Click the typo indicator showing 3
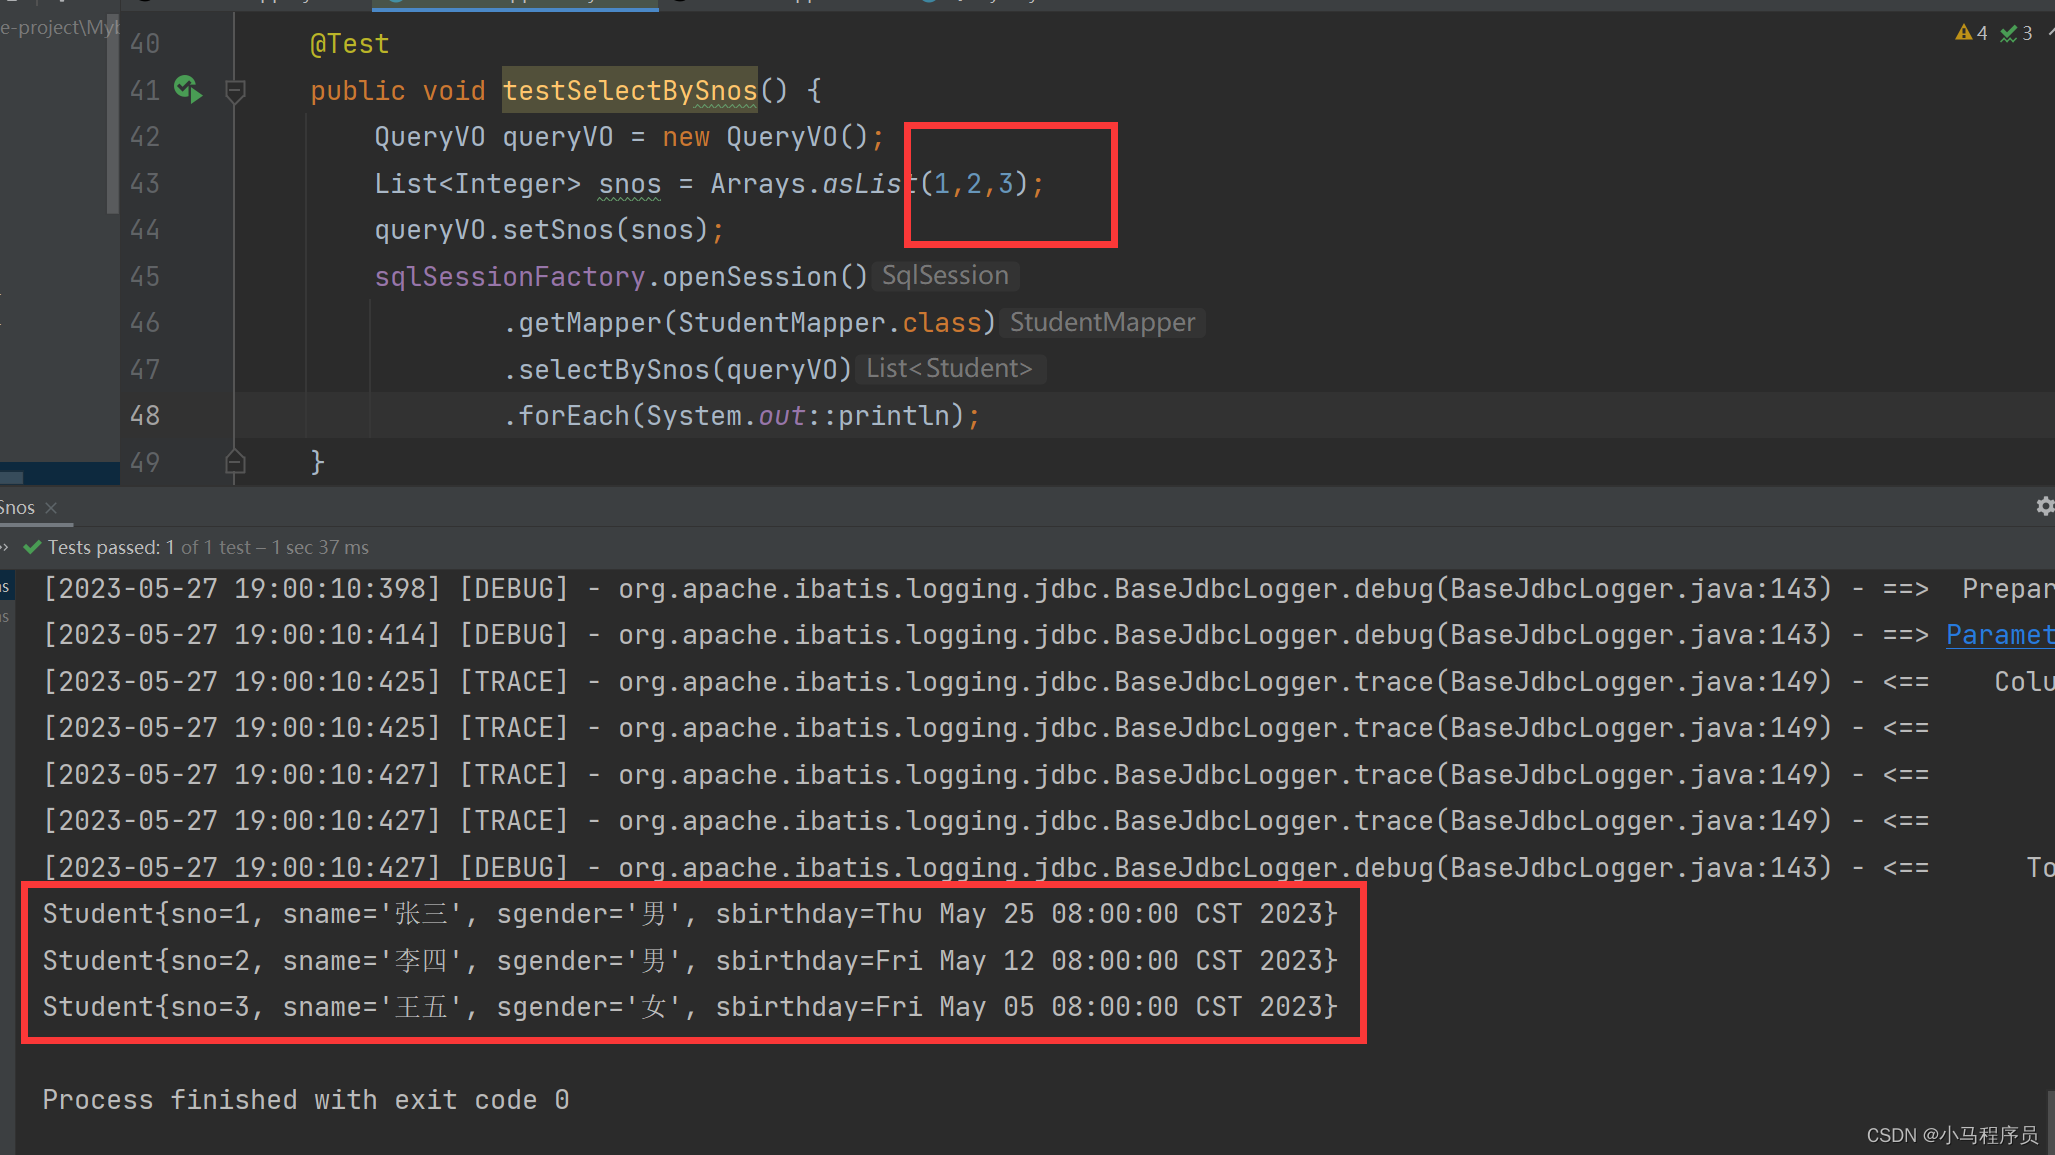 click(x=2015, y=33)
